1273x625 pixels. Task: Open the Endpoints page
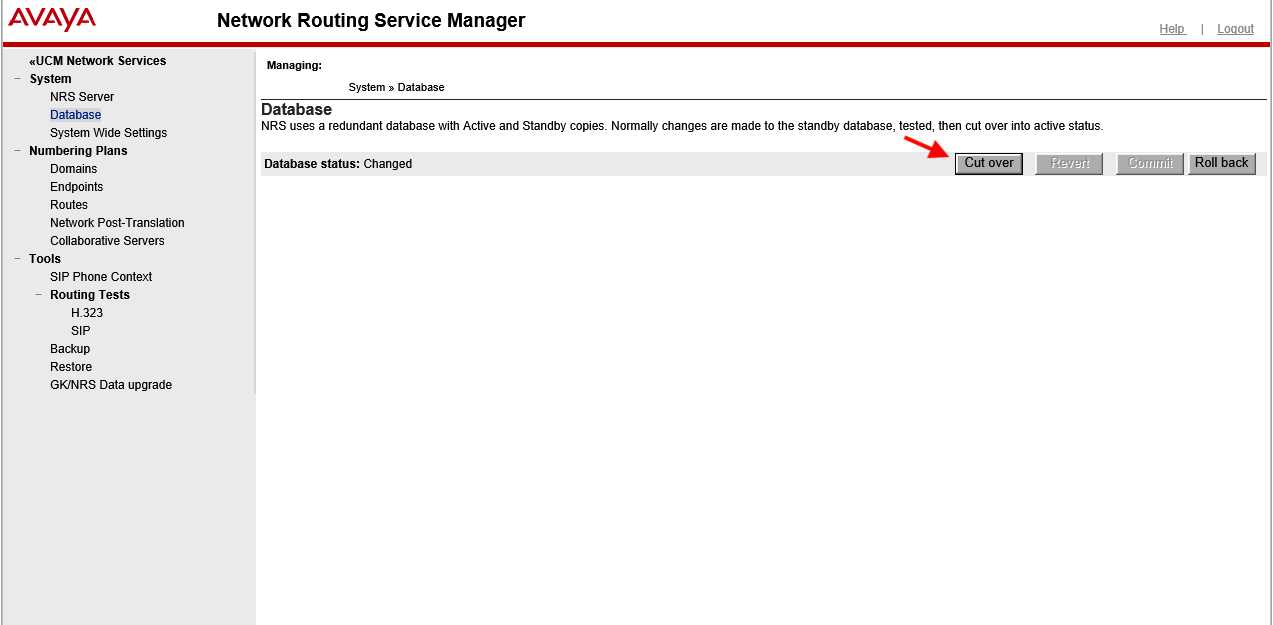[77, 187]
